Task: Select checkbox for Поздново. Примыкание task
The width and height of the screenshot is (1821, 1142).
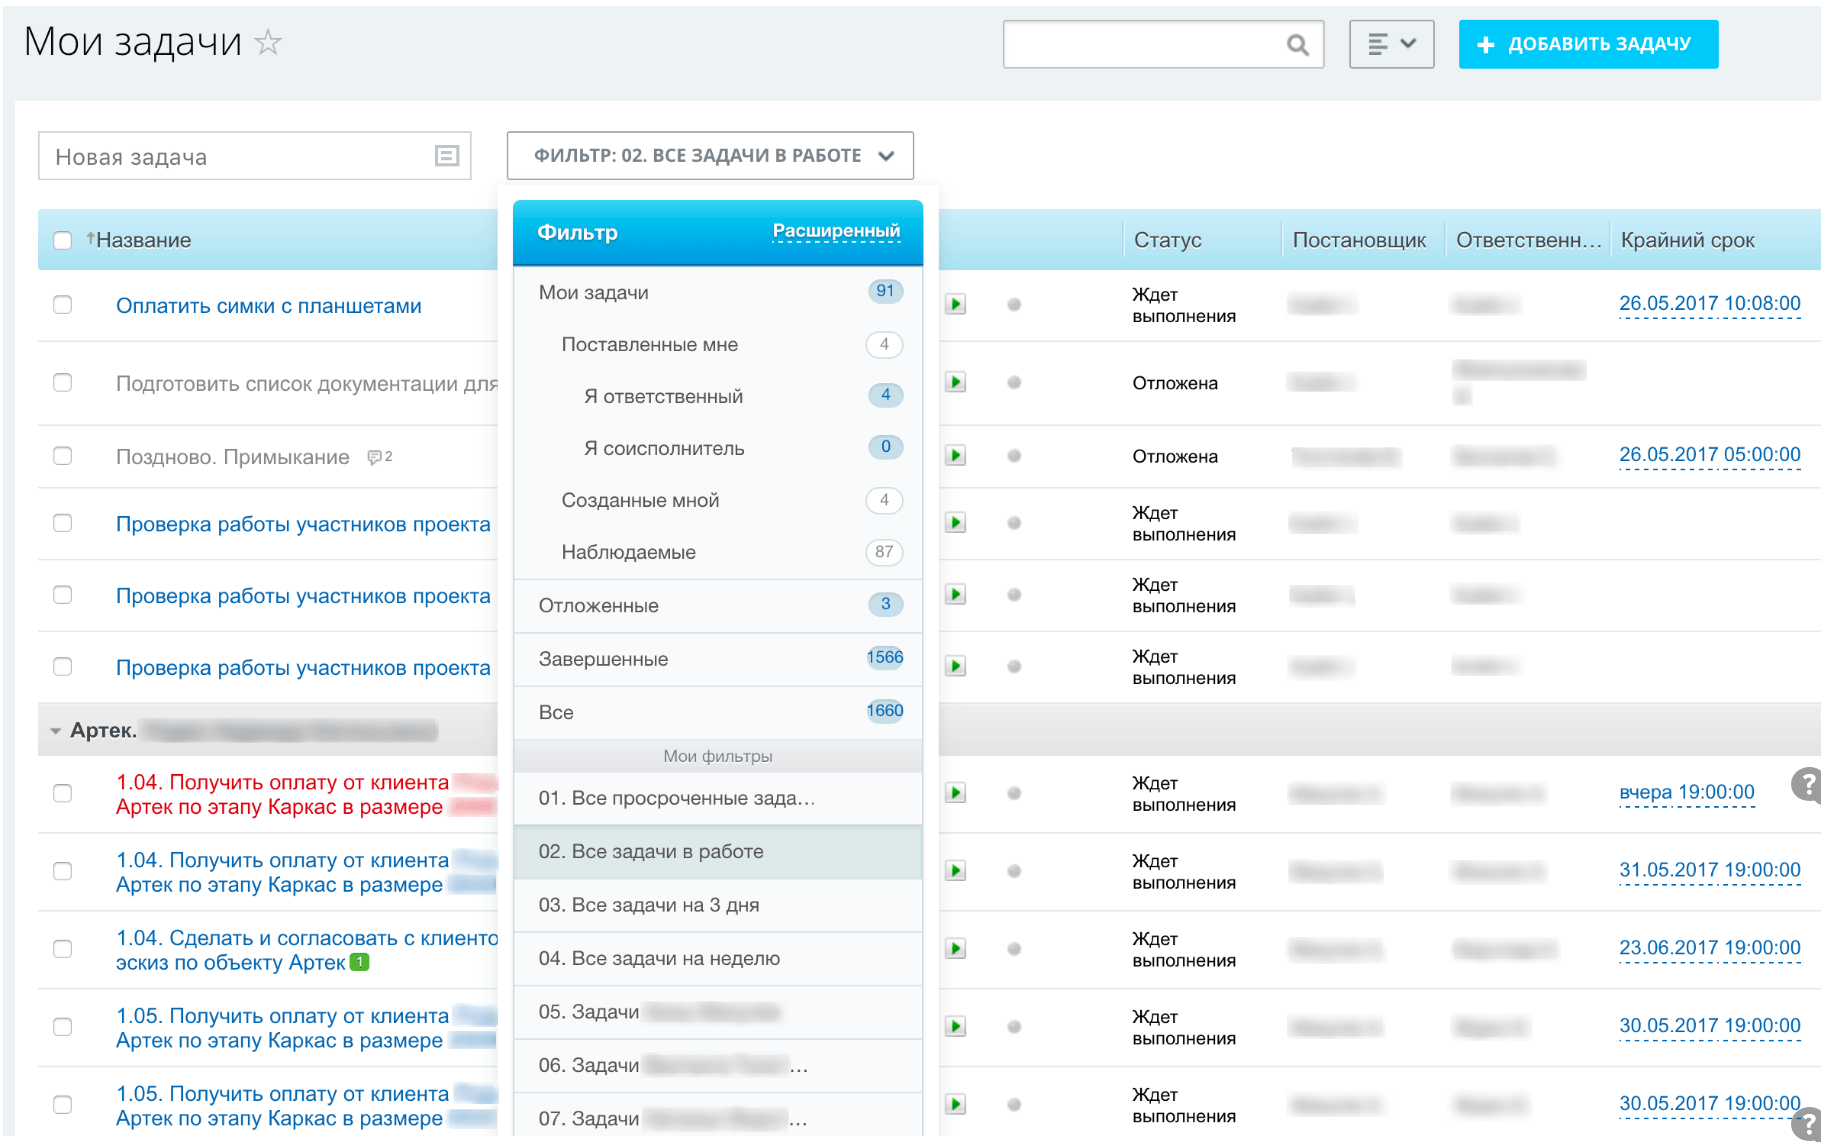Action: [x=63, y=456]
